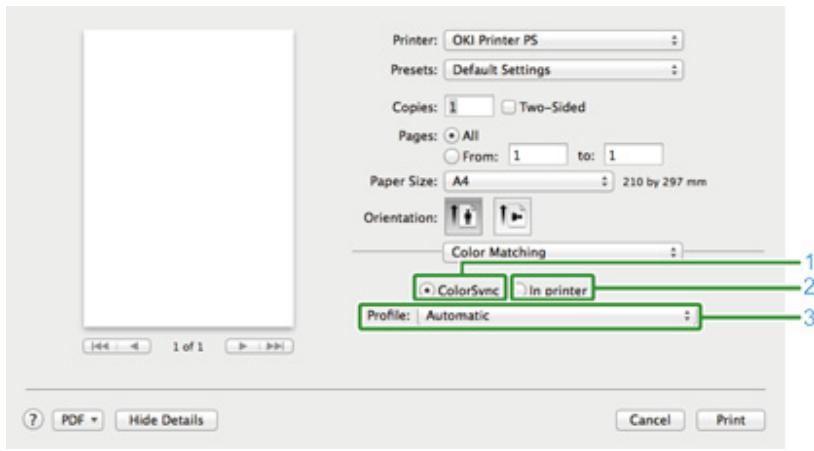
Task: Select the ColorSync radio button
Action: [x=427, y=289]
